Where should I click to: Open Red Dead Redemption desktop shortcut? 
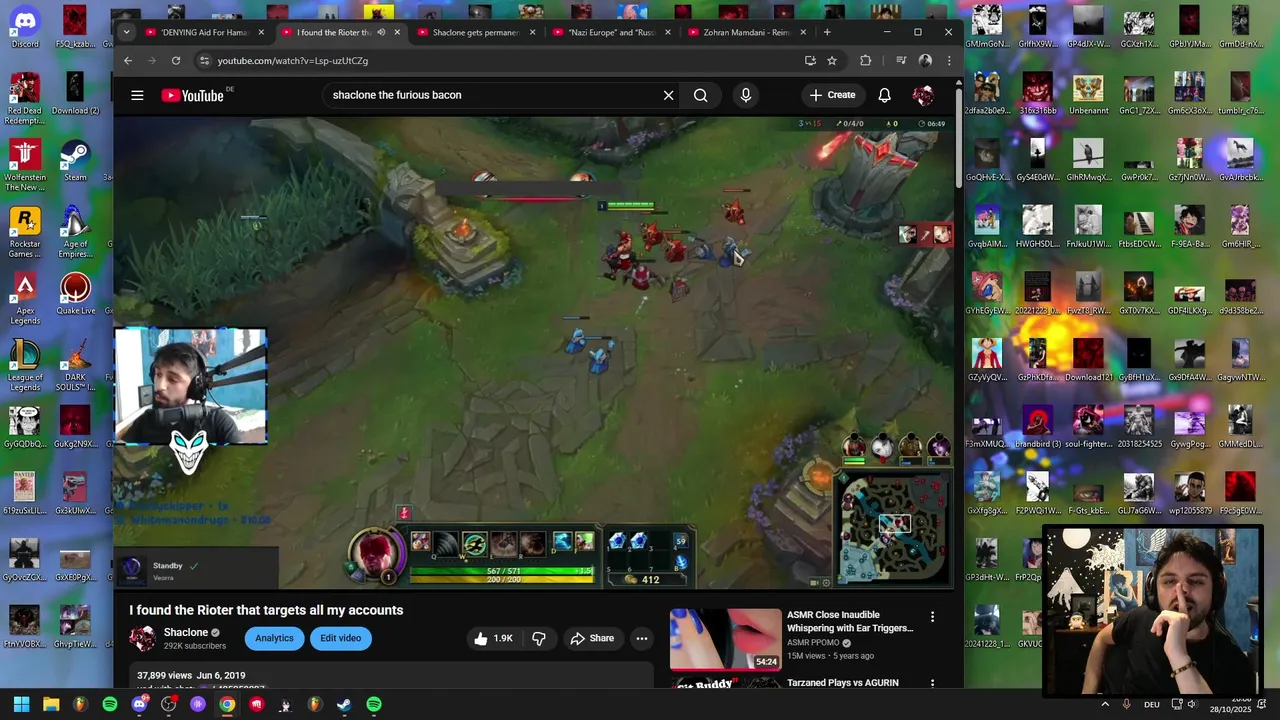[25, 99]
